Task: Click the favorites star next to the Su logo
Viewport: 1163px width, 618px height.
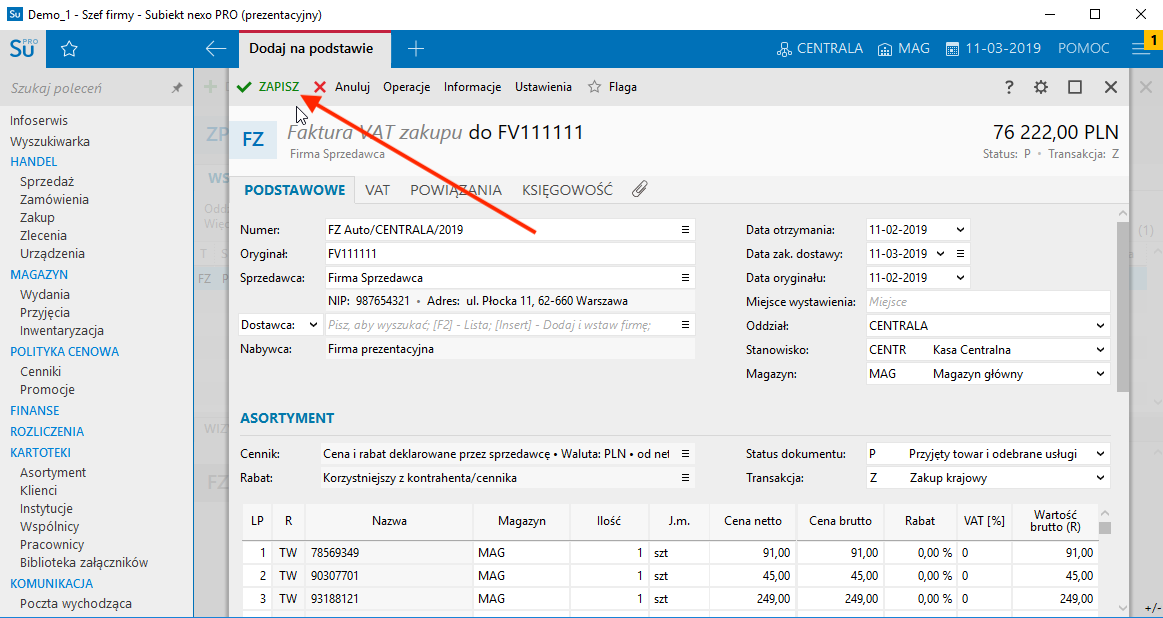Action: [68, 47]
